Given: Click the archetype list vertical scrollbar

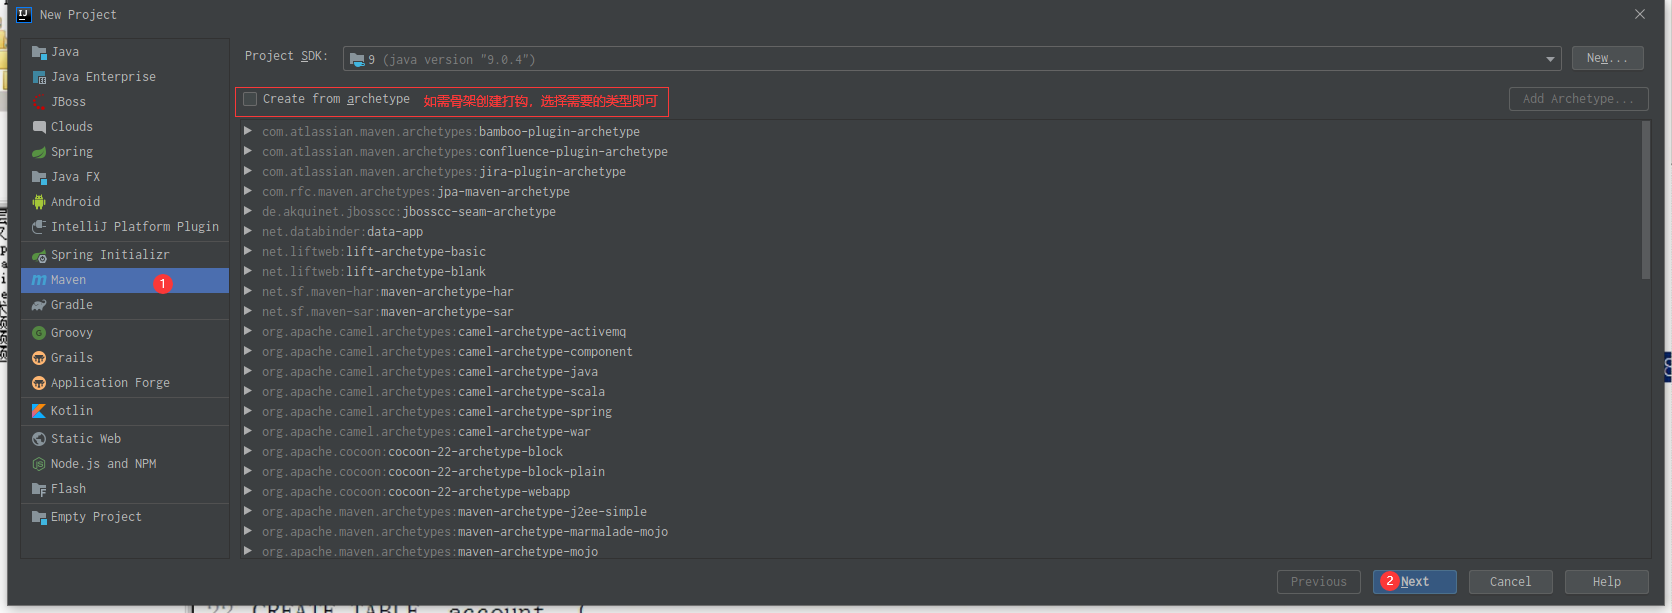Looking at the screenshot, I should coord(1645,200).
